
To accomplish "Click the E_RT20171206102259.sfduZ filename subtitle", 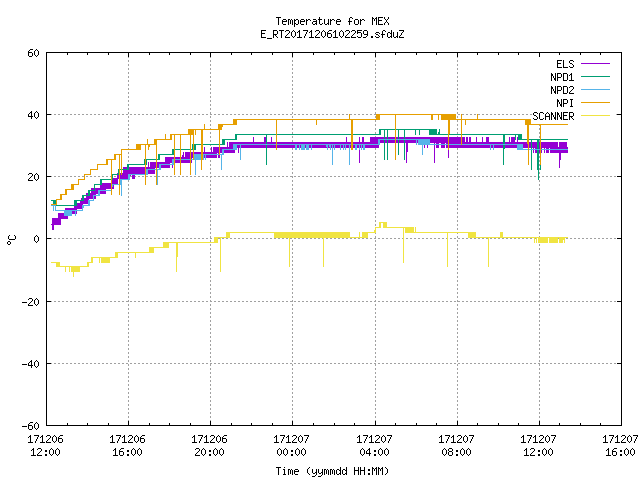I will coord(332,34).
